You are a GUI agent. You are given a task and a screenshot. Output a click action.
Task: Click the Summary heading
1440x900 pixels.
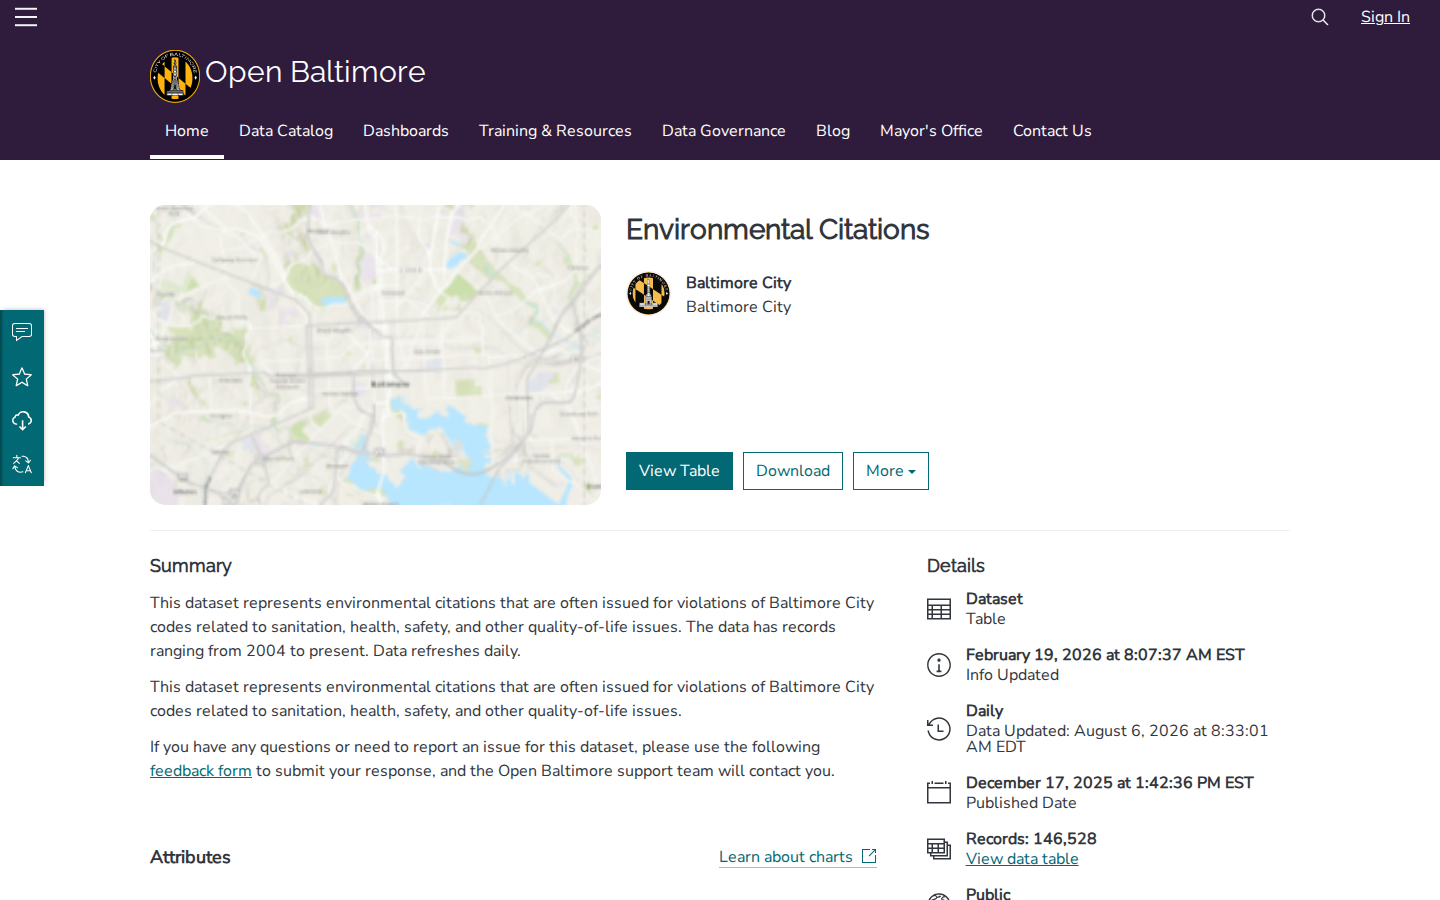190,566
